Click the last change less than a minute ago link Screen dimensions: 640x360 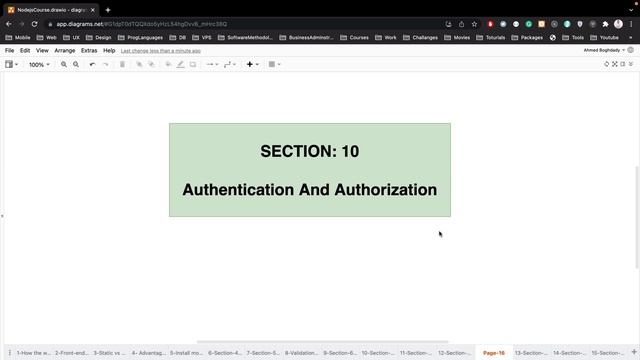(160, 51)
